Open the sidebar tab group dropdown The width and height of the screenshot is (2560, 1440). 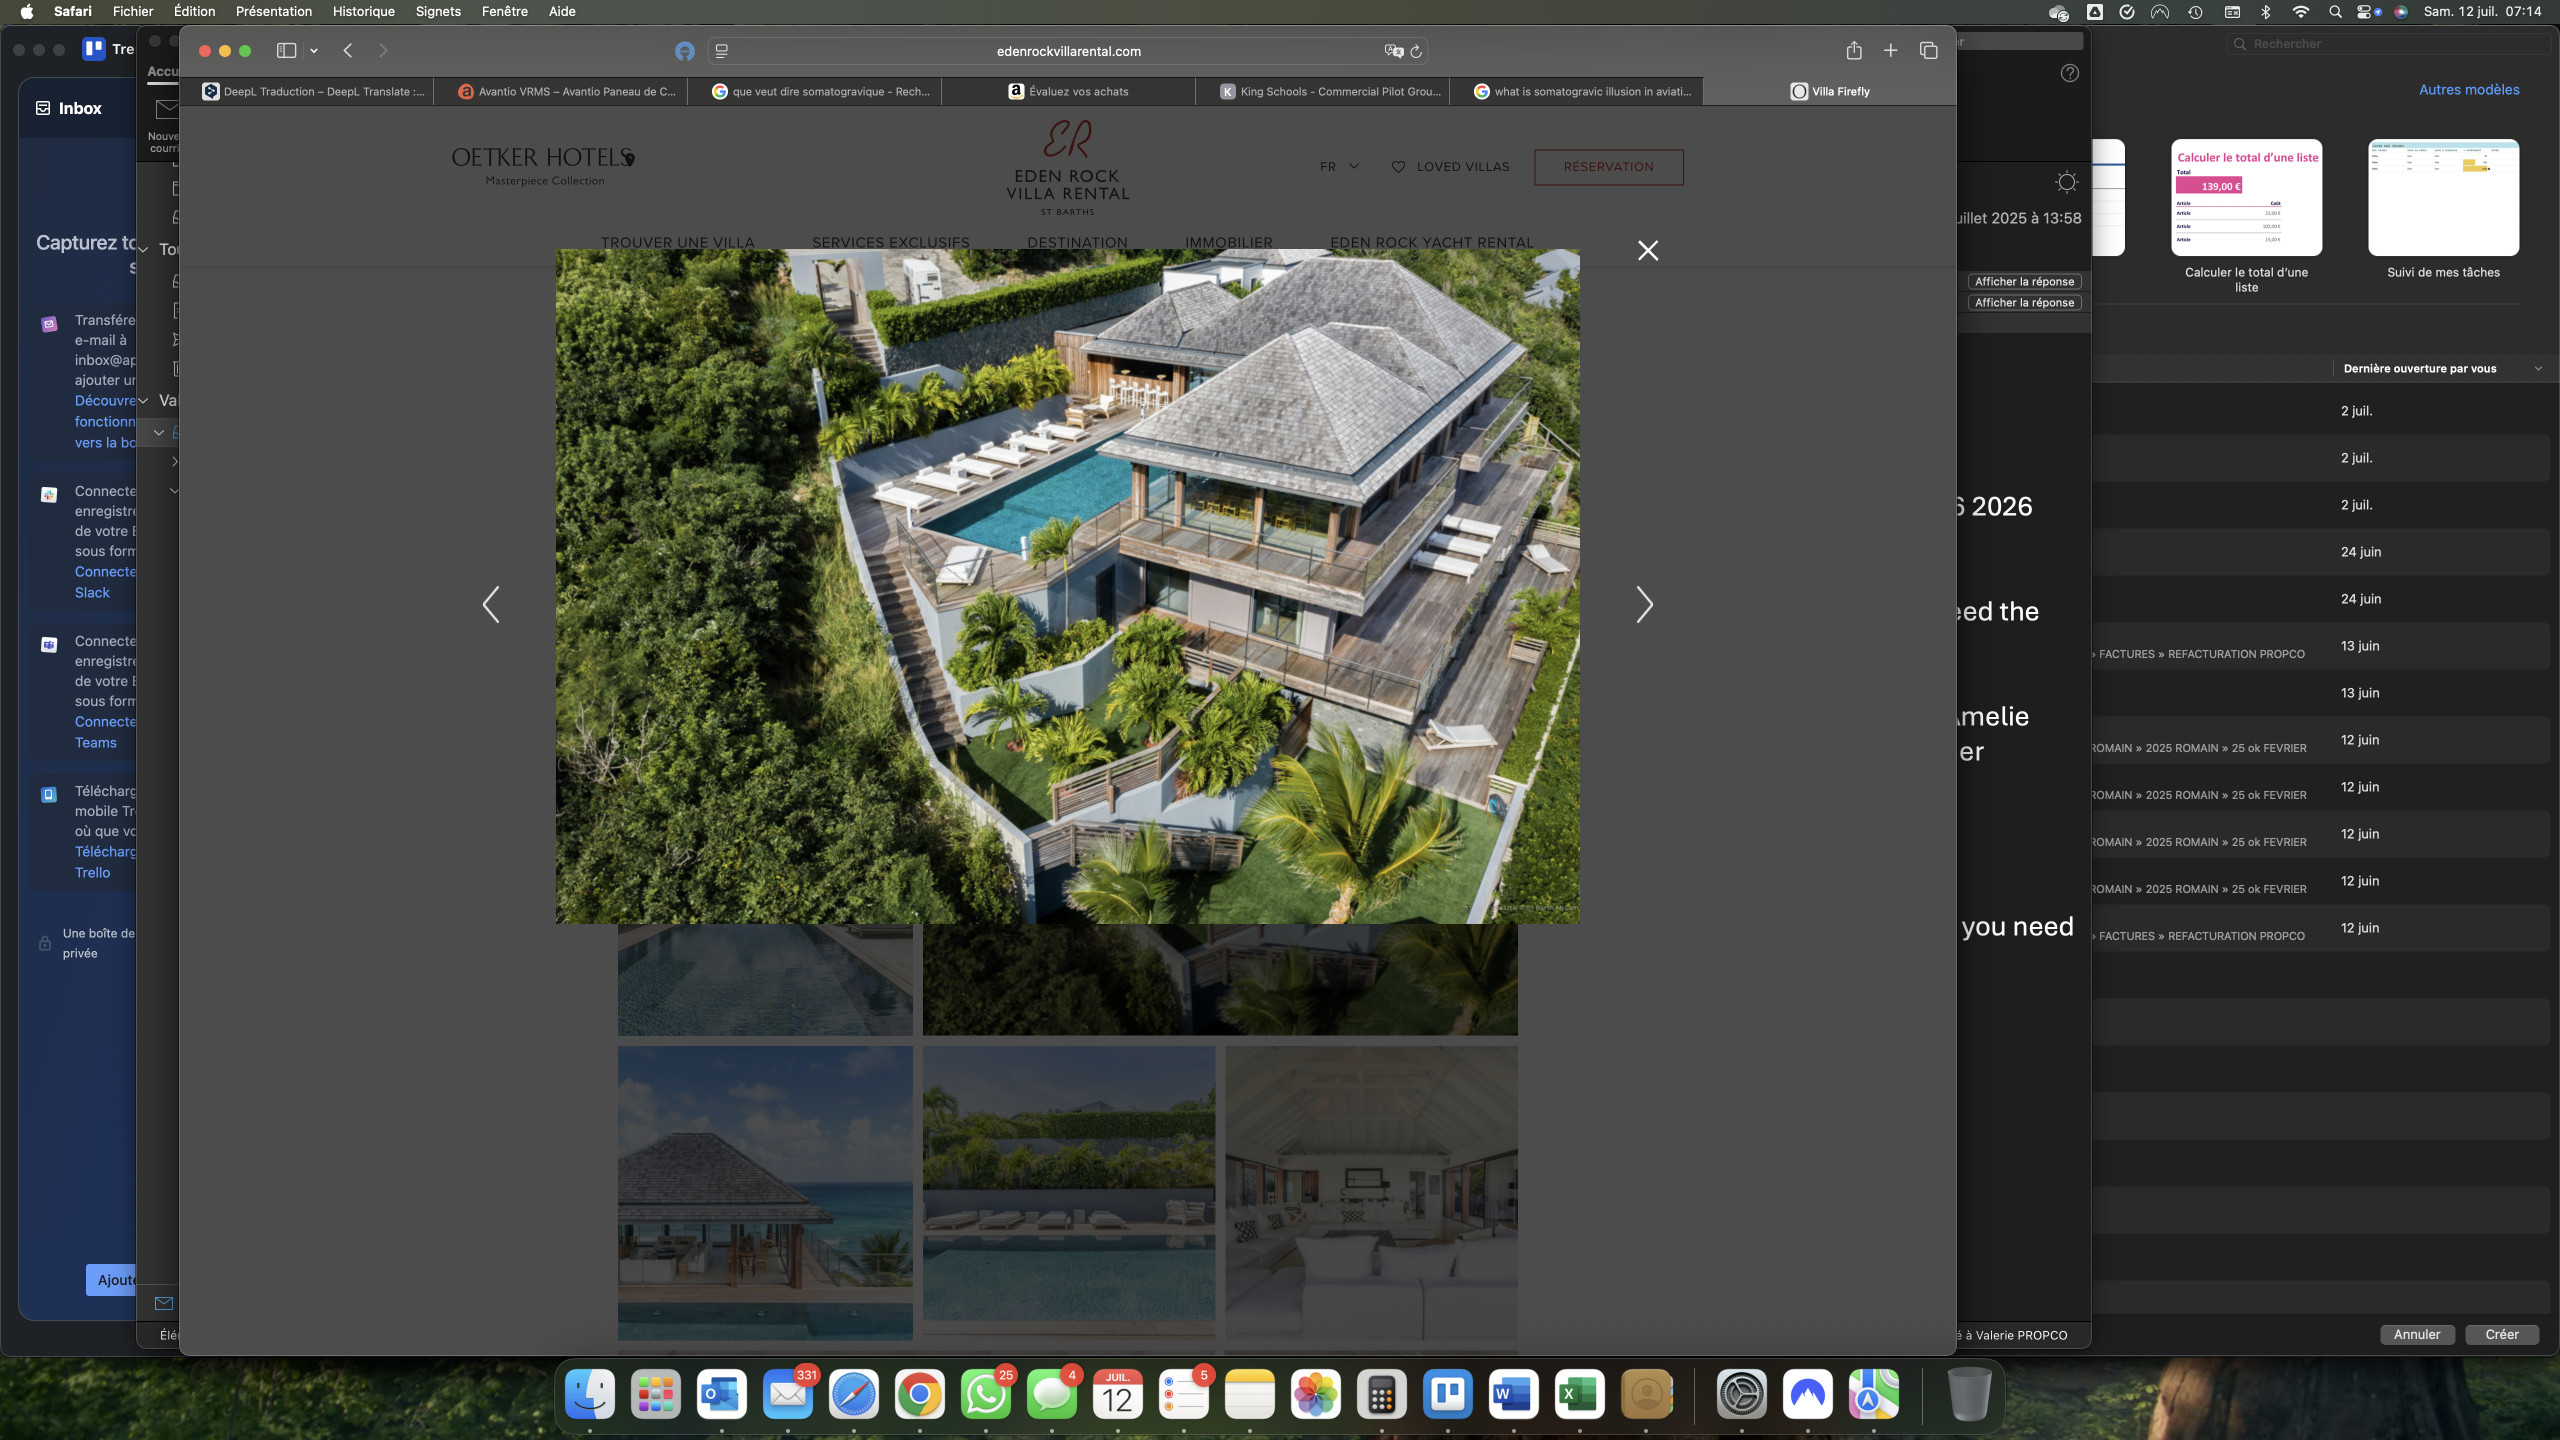pyautogui.click(x=314, y=51)
